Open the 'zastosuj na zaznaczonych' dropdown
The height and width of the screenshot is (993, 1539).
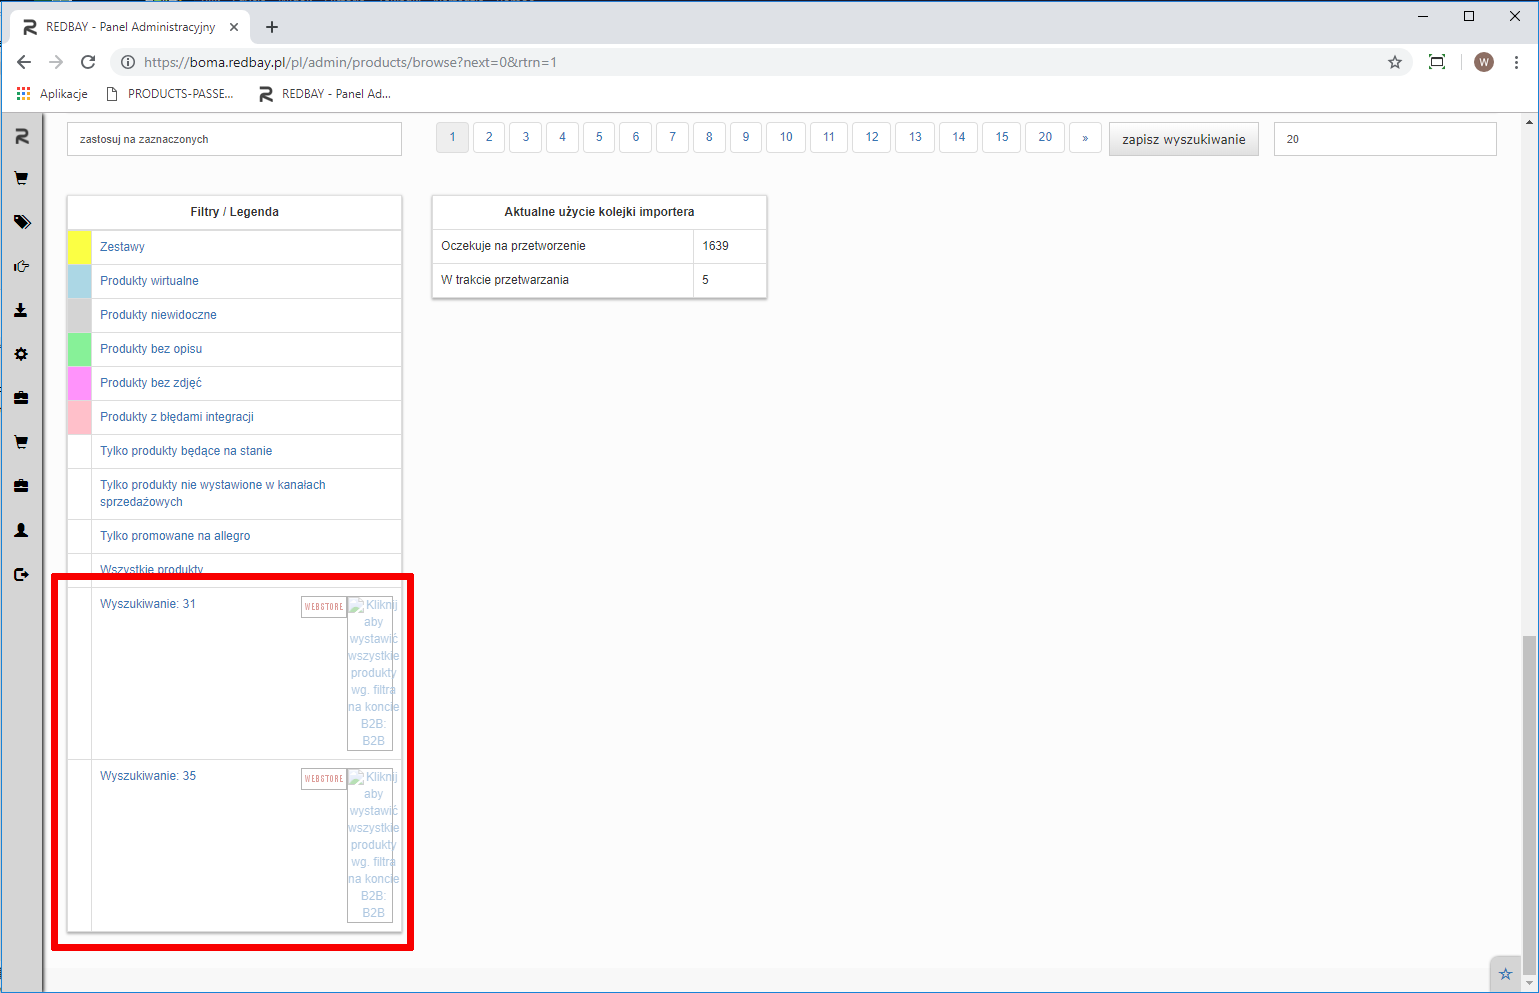(234, 139)
